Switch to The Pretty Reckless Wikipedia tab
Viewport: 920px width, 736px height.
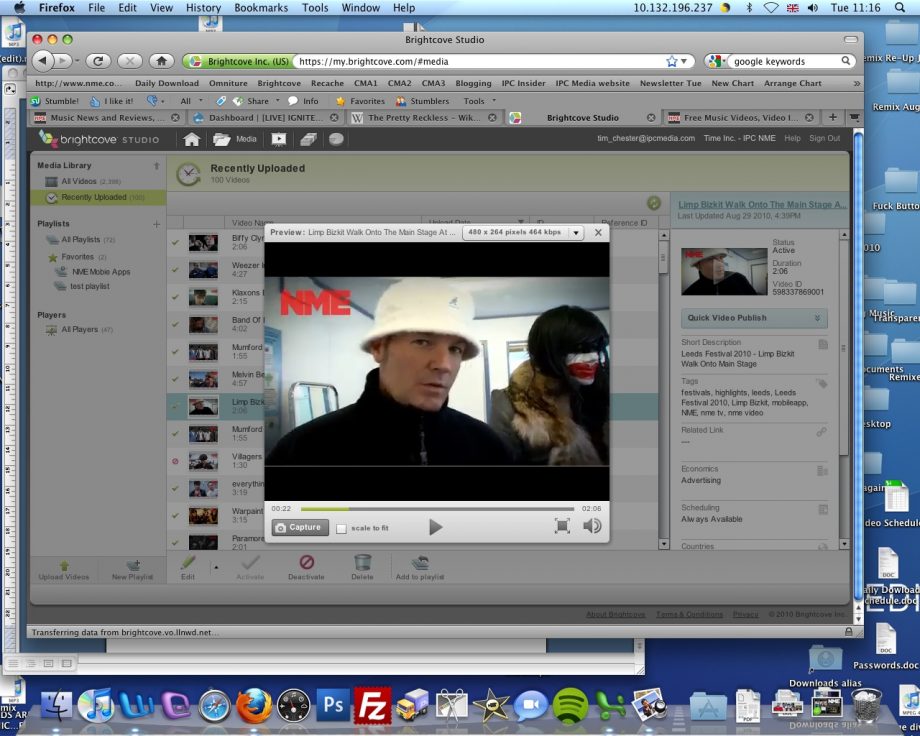[424, 117]
